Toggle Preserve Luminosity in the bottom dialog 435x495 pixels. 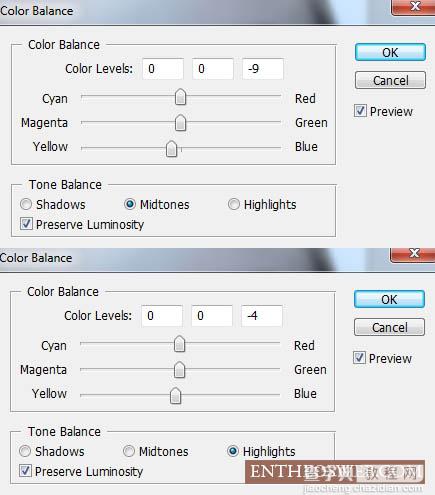point(25,471)
